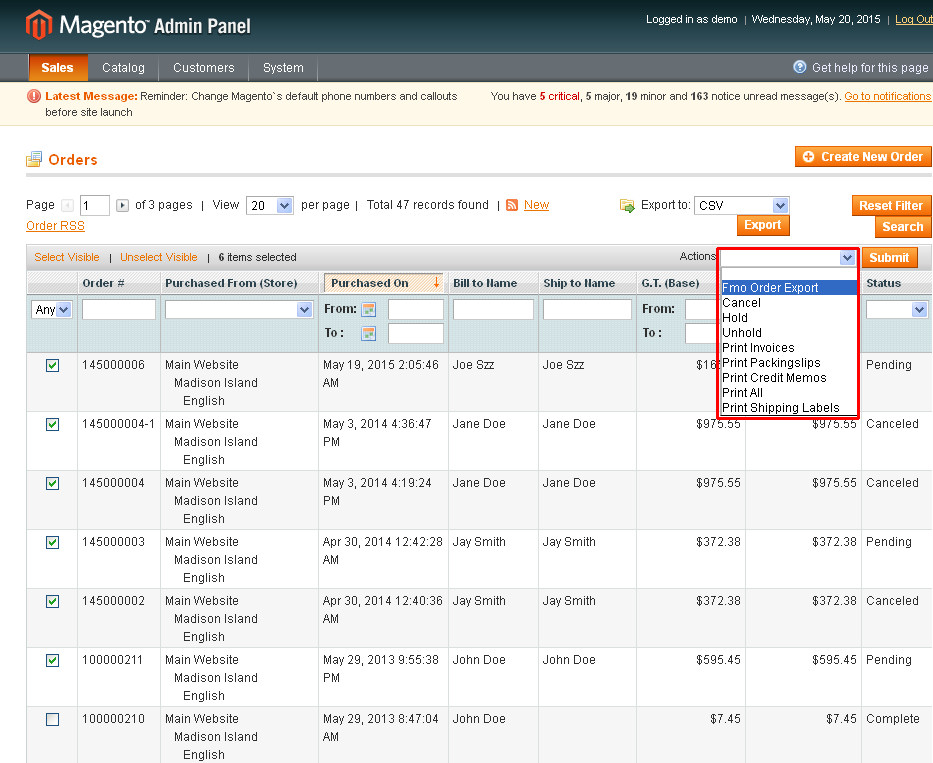Open the Customers menu

203,68
